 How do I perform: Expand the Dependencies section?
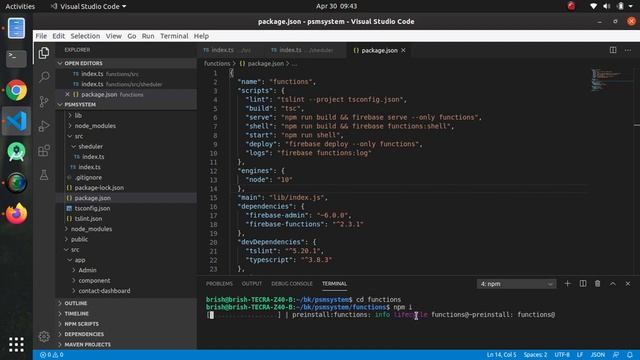(84, 334)
